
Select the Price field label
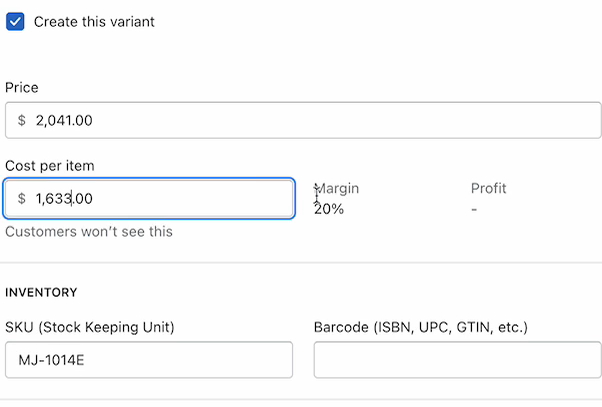[22, 88]
